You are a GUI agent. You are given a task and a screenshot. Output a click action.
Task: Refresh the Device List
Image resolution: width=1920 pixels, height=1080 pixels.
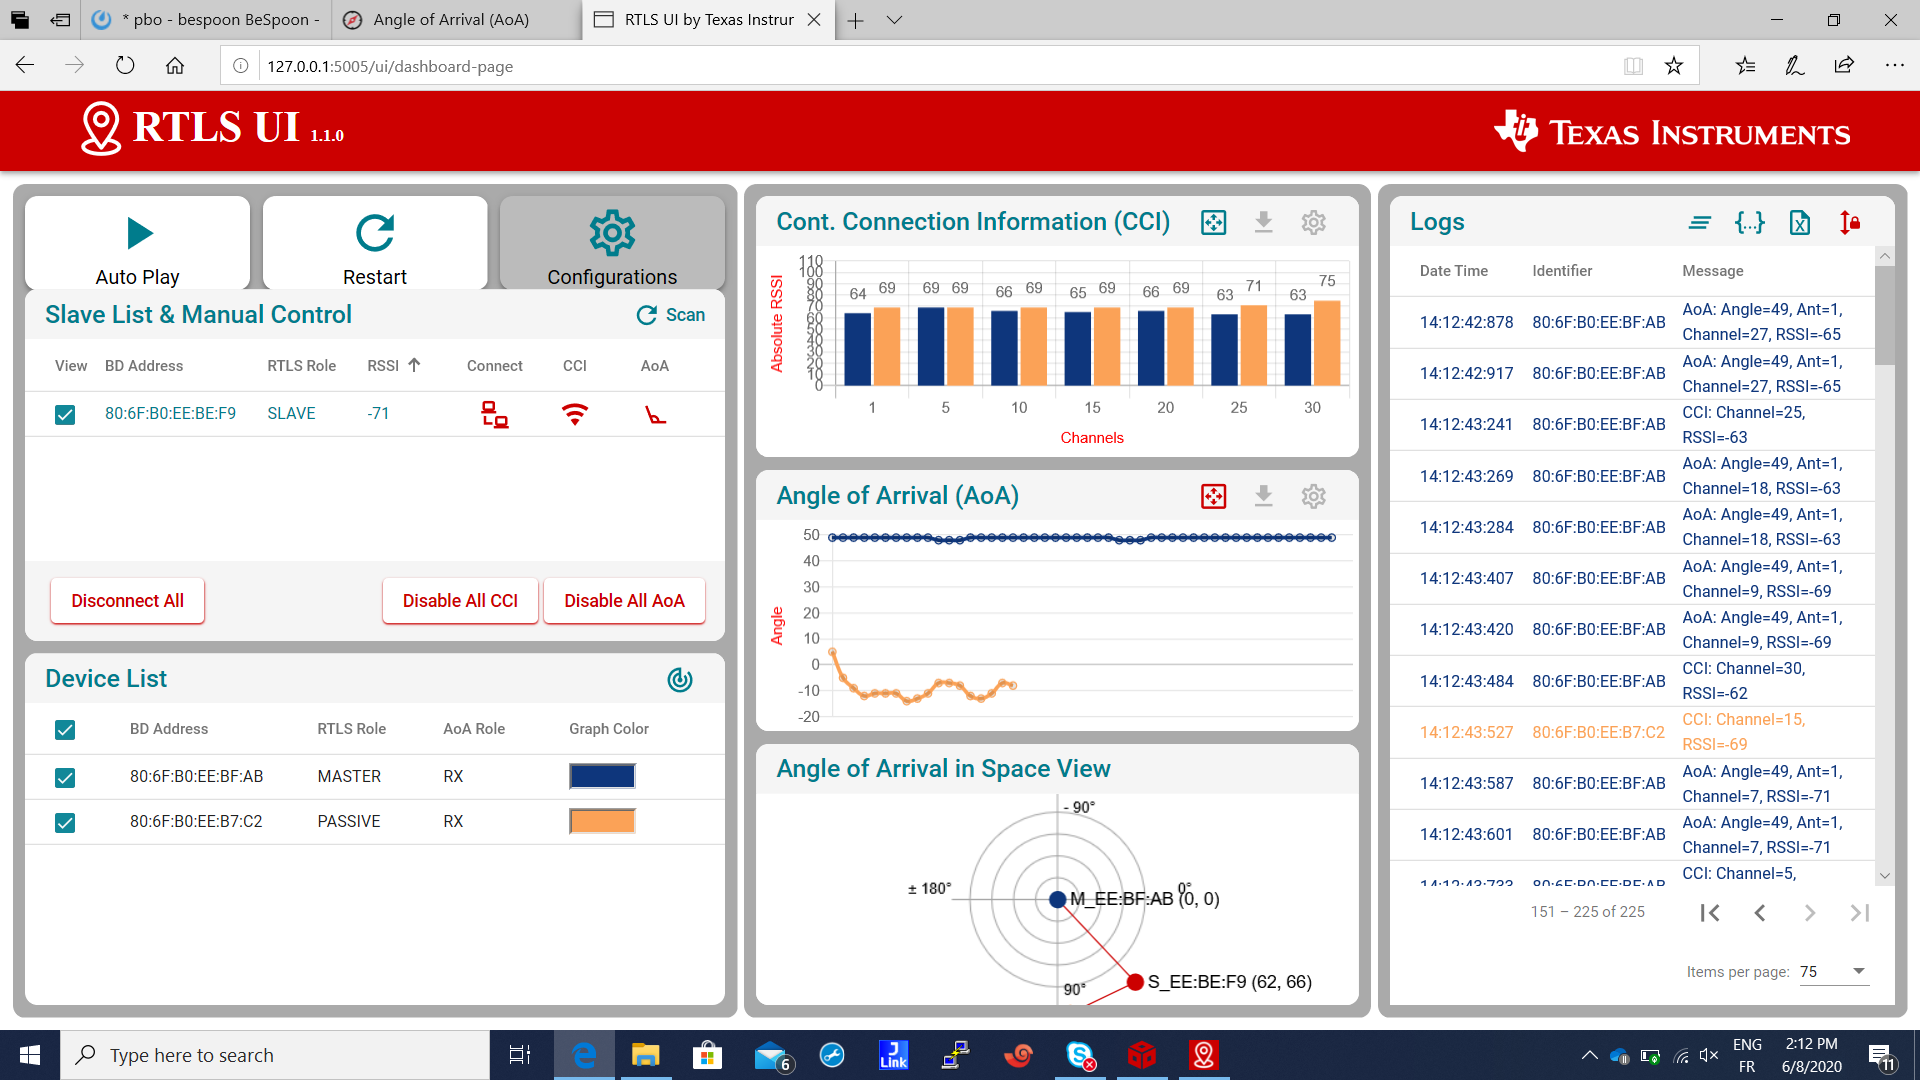pos(680,680)
